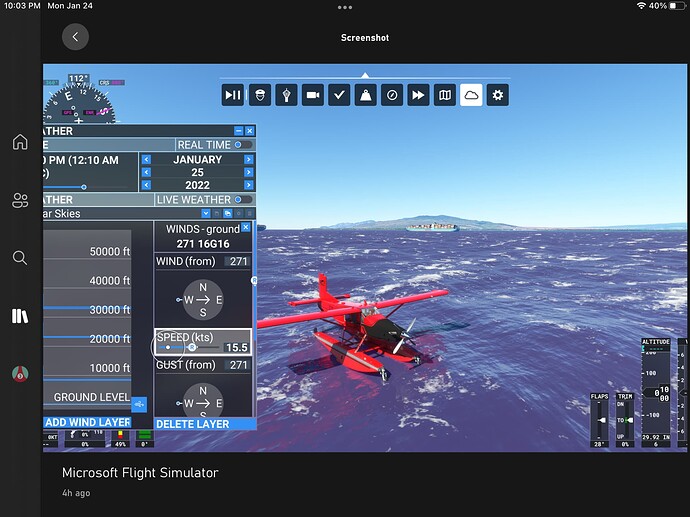Enable the Live Weather toggle
The image size is (690, 517).
point(243,200)
